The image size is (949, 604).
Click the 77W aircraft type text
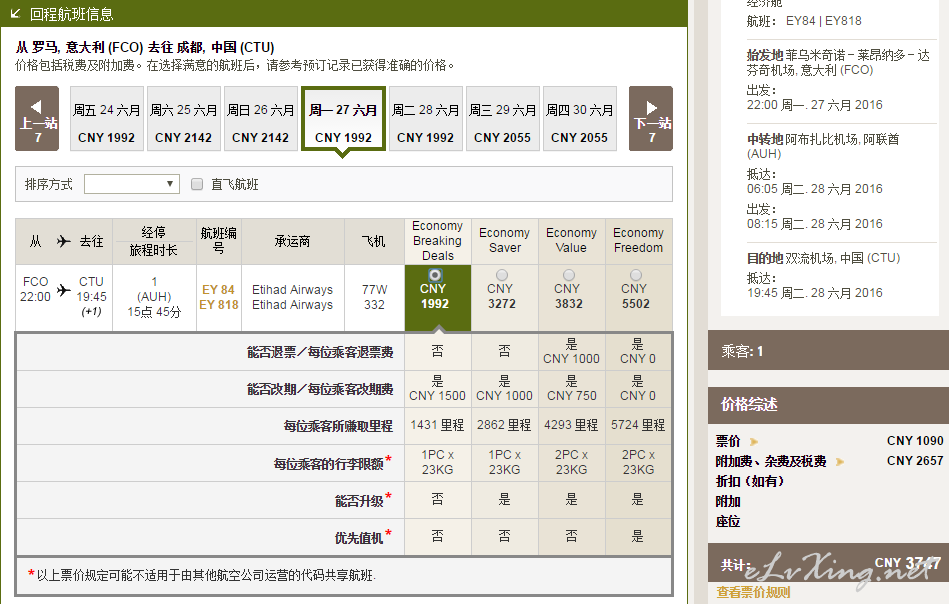(x=374, y=290)
